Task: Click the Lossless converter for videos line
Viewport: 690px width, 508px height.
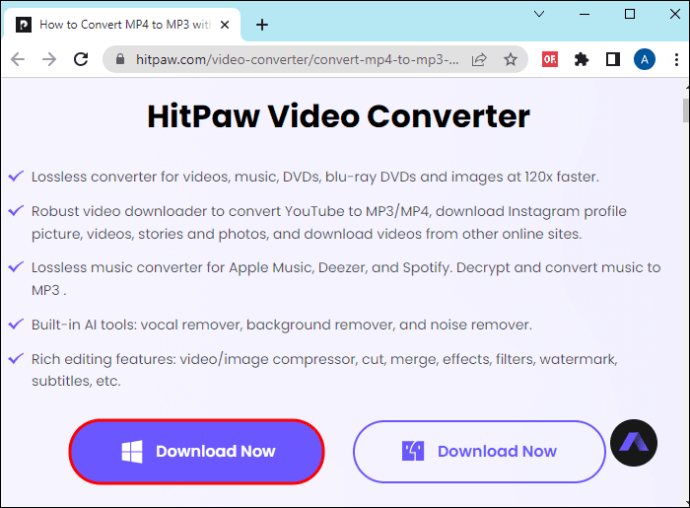Action: pos(315,177)
